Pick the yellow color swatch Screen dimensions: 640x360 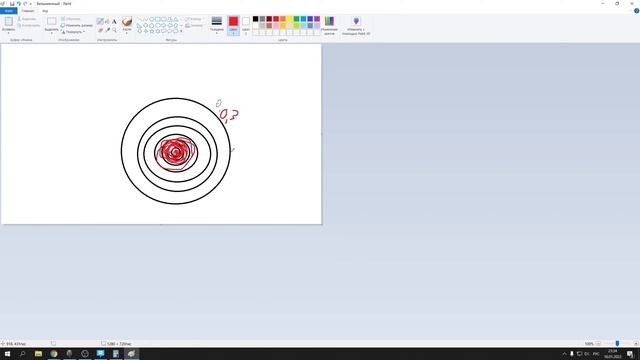[x=290, y=19]
